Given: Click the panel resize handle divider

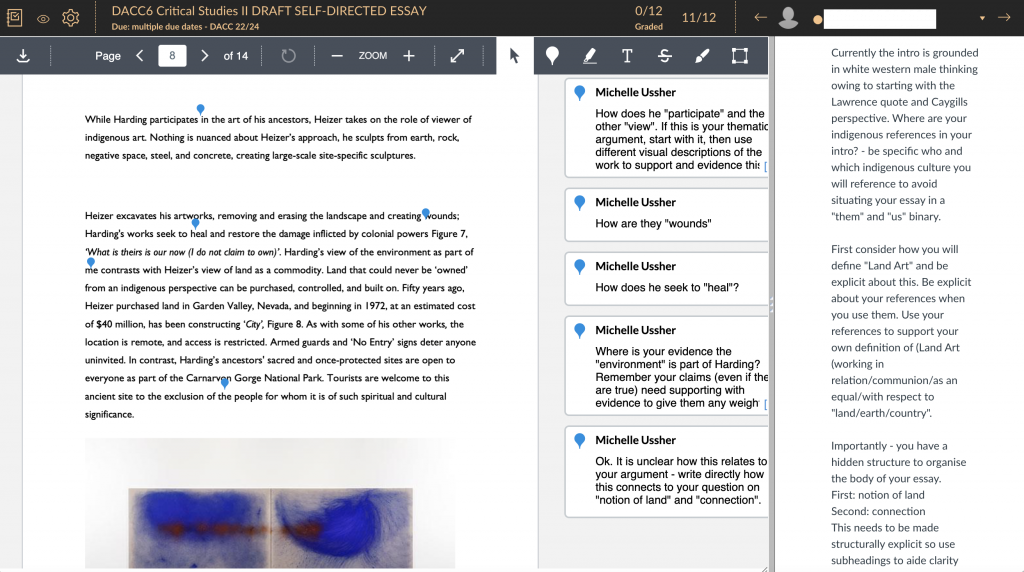Looking at the screenshot, I should (x=771, y=304).
